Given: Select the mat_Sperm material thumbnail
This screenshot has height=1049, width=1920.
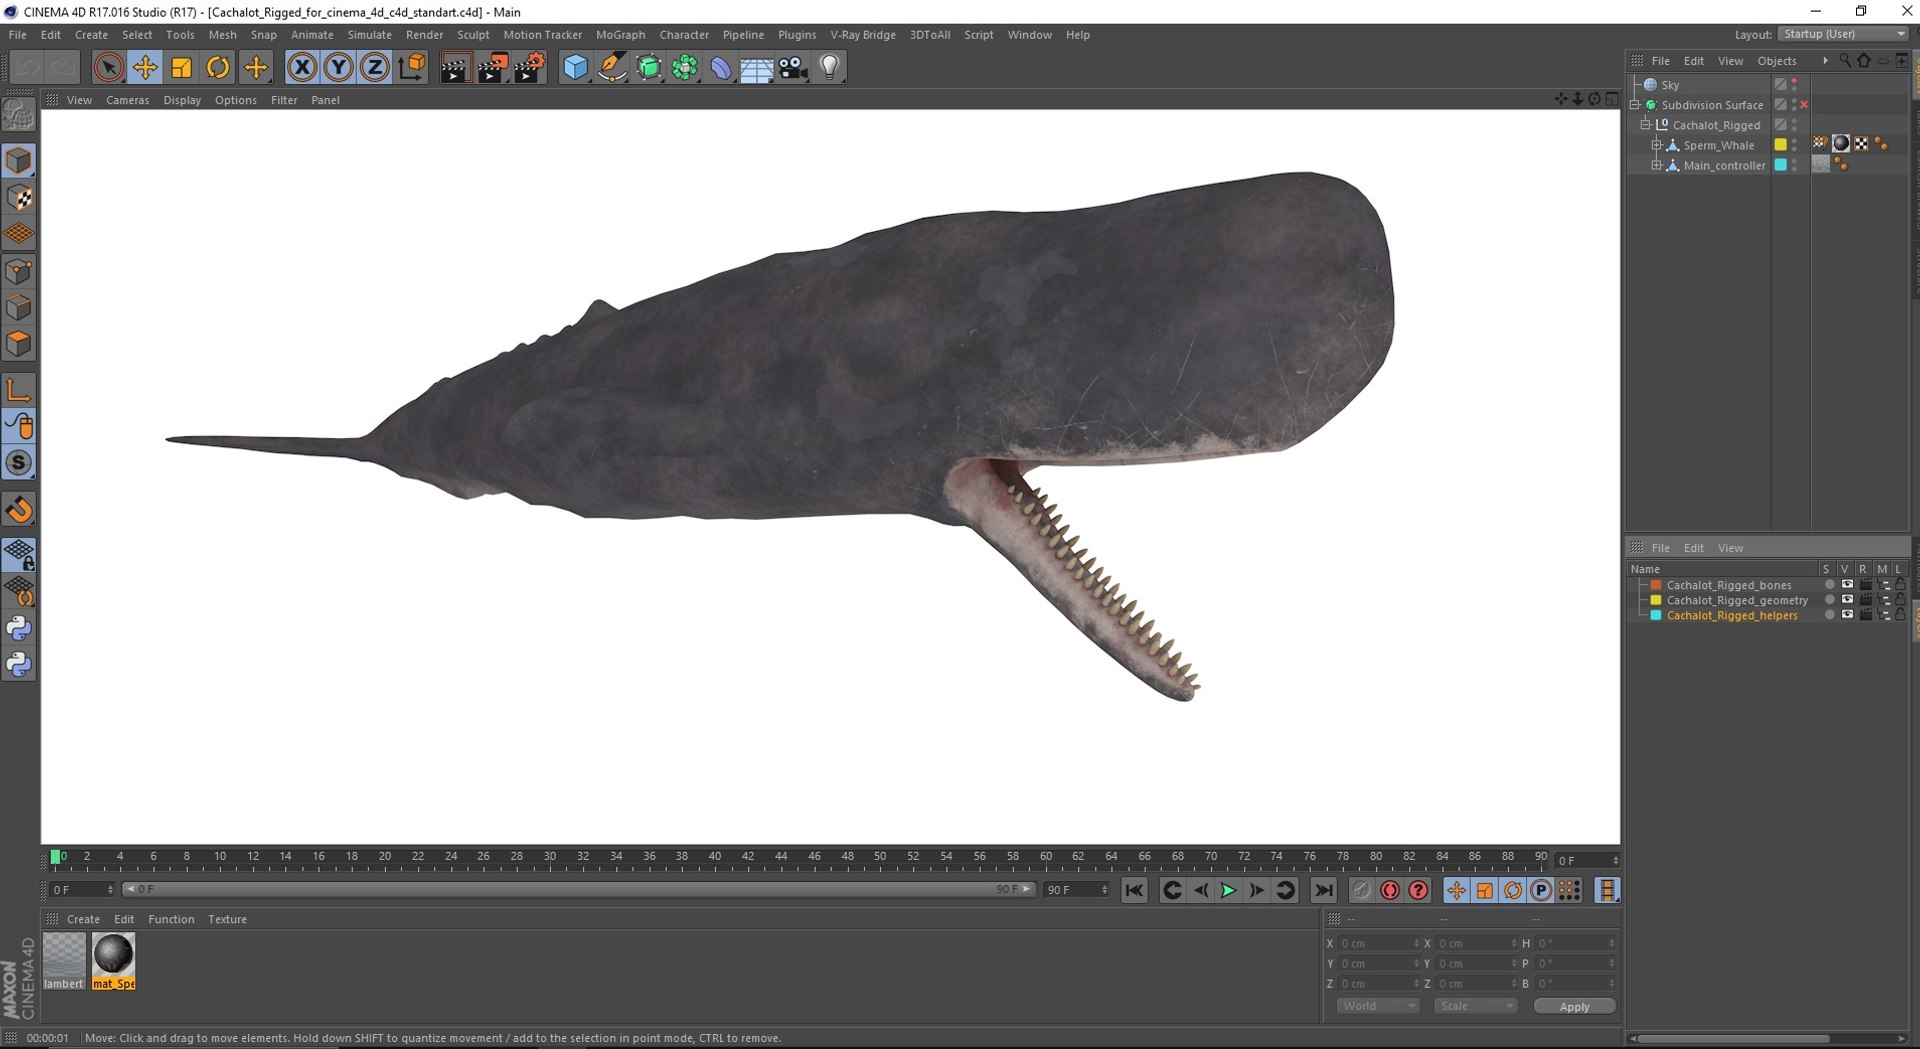Looking at the screenshot, I should coord(113,961).
